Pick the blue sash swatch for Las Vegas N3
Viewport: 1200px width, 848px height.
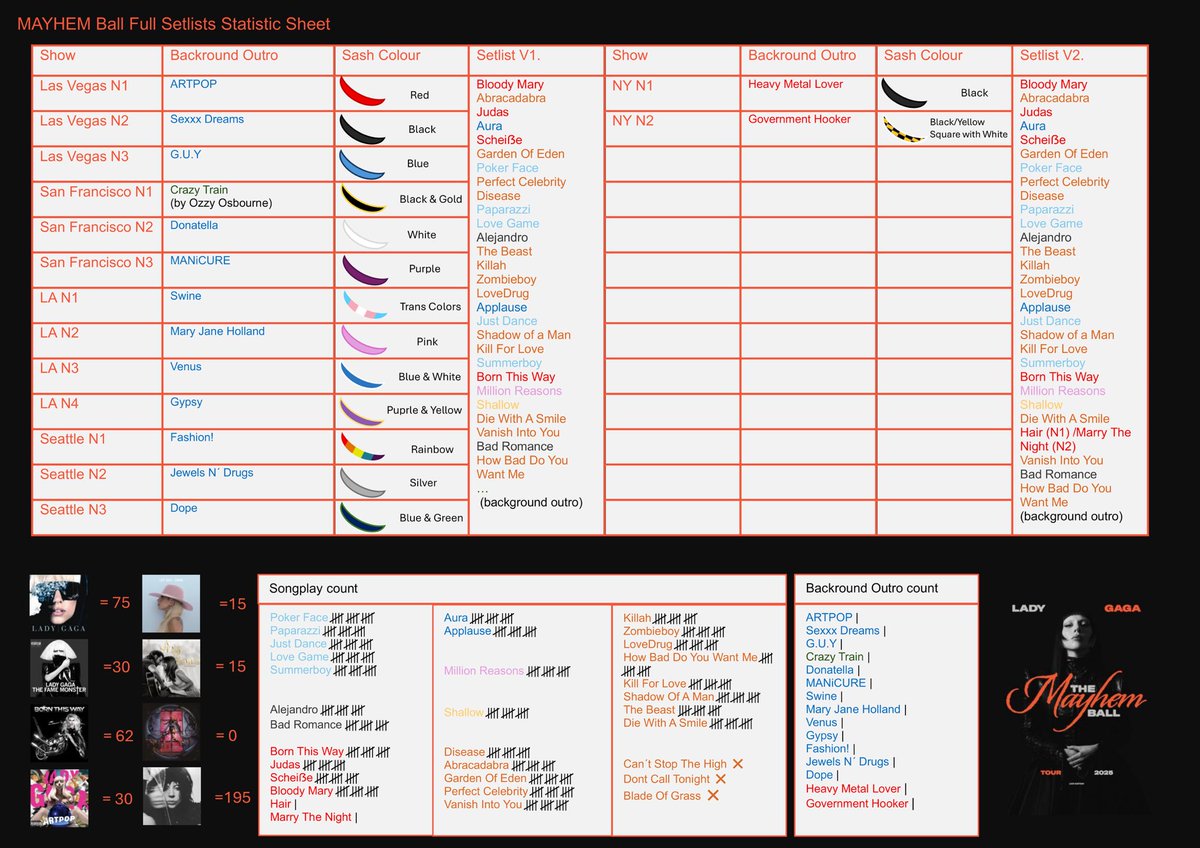click(362, 163)
